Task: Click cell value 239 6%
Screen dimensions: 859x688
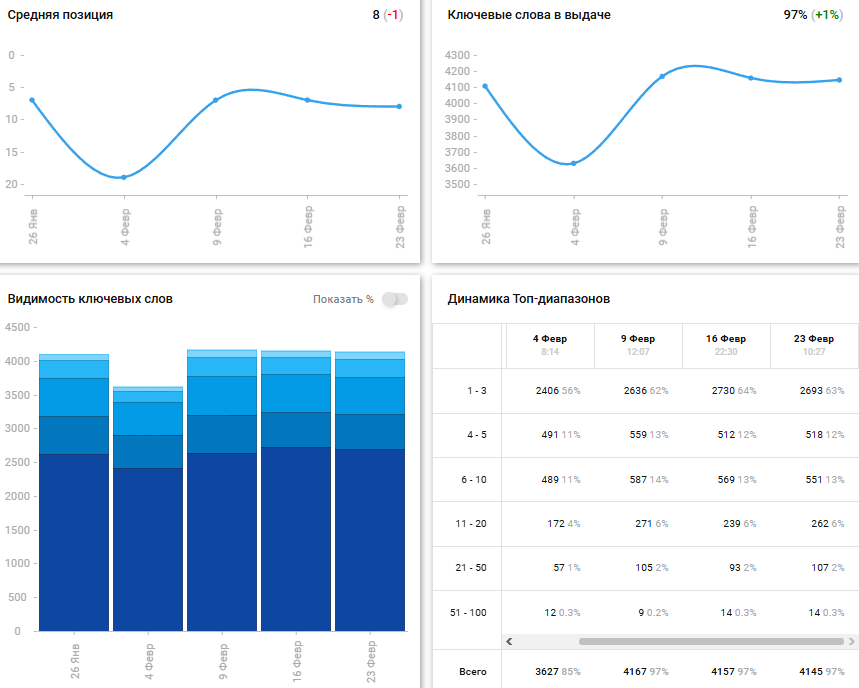Action: point(740,524)
